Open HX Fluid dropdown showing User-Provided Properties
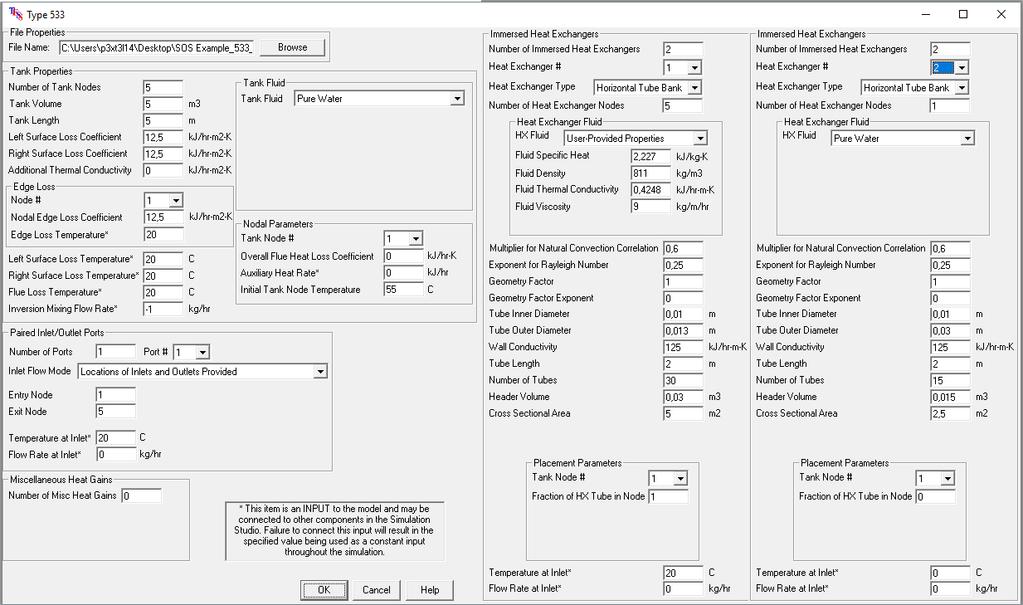1023x605 pixels. pos(699,138)
